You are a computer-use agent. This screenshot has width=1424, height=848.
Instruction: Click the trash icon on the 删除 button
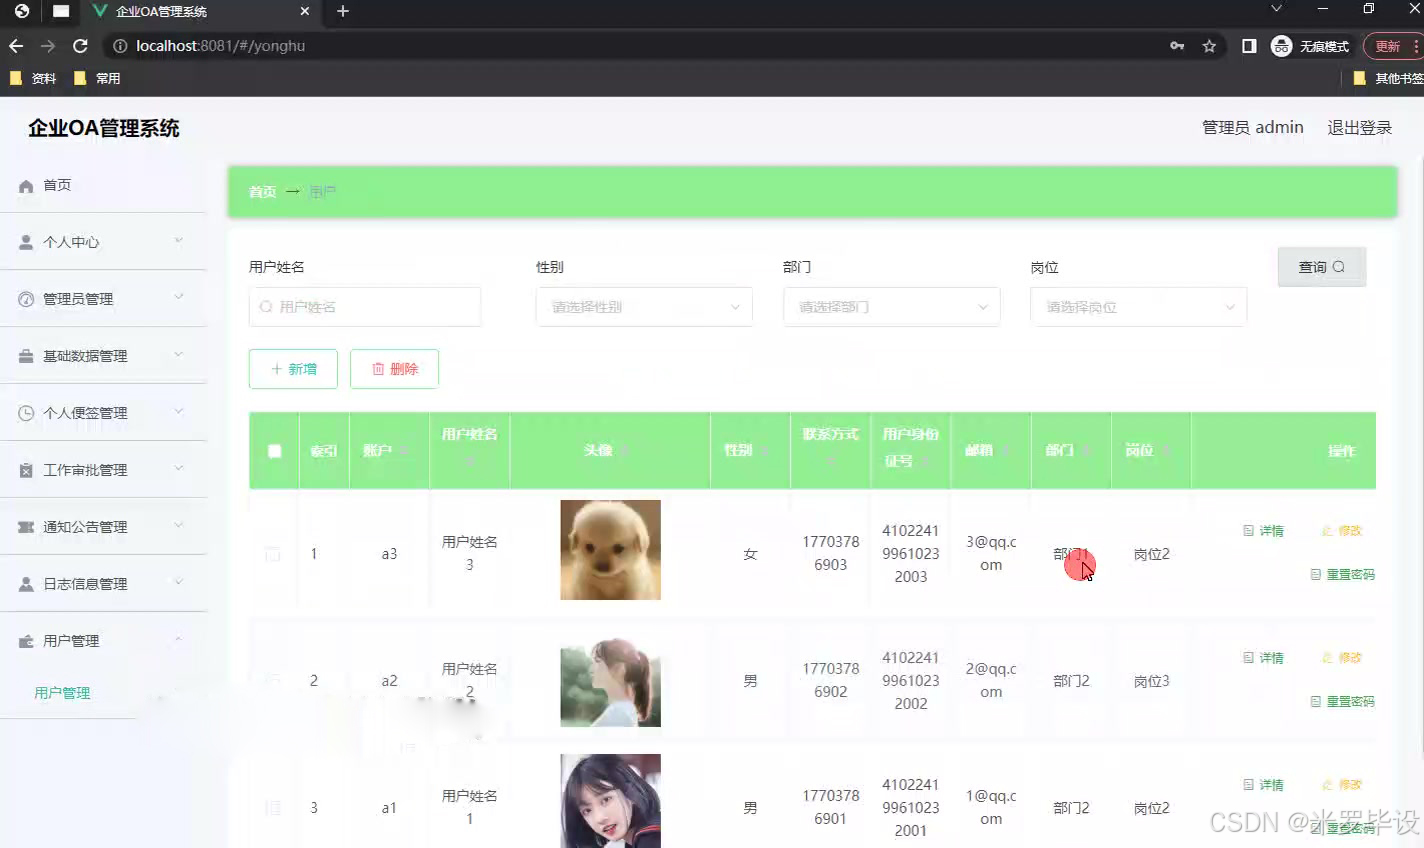380,368
